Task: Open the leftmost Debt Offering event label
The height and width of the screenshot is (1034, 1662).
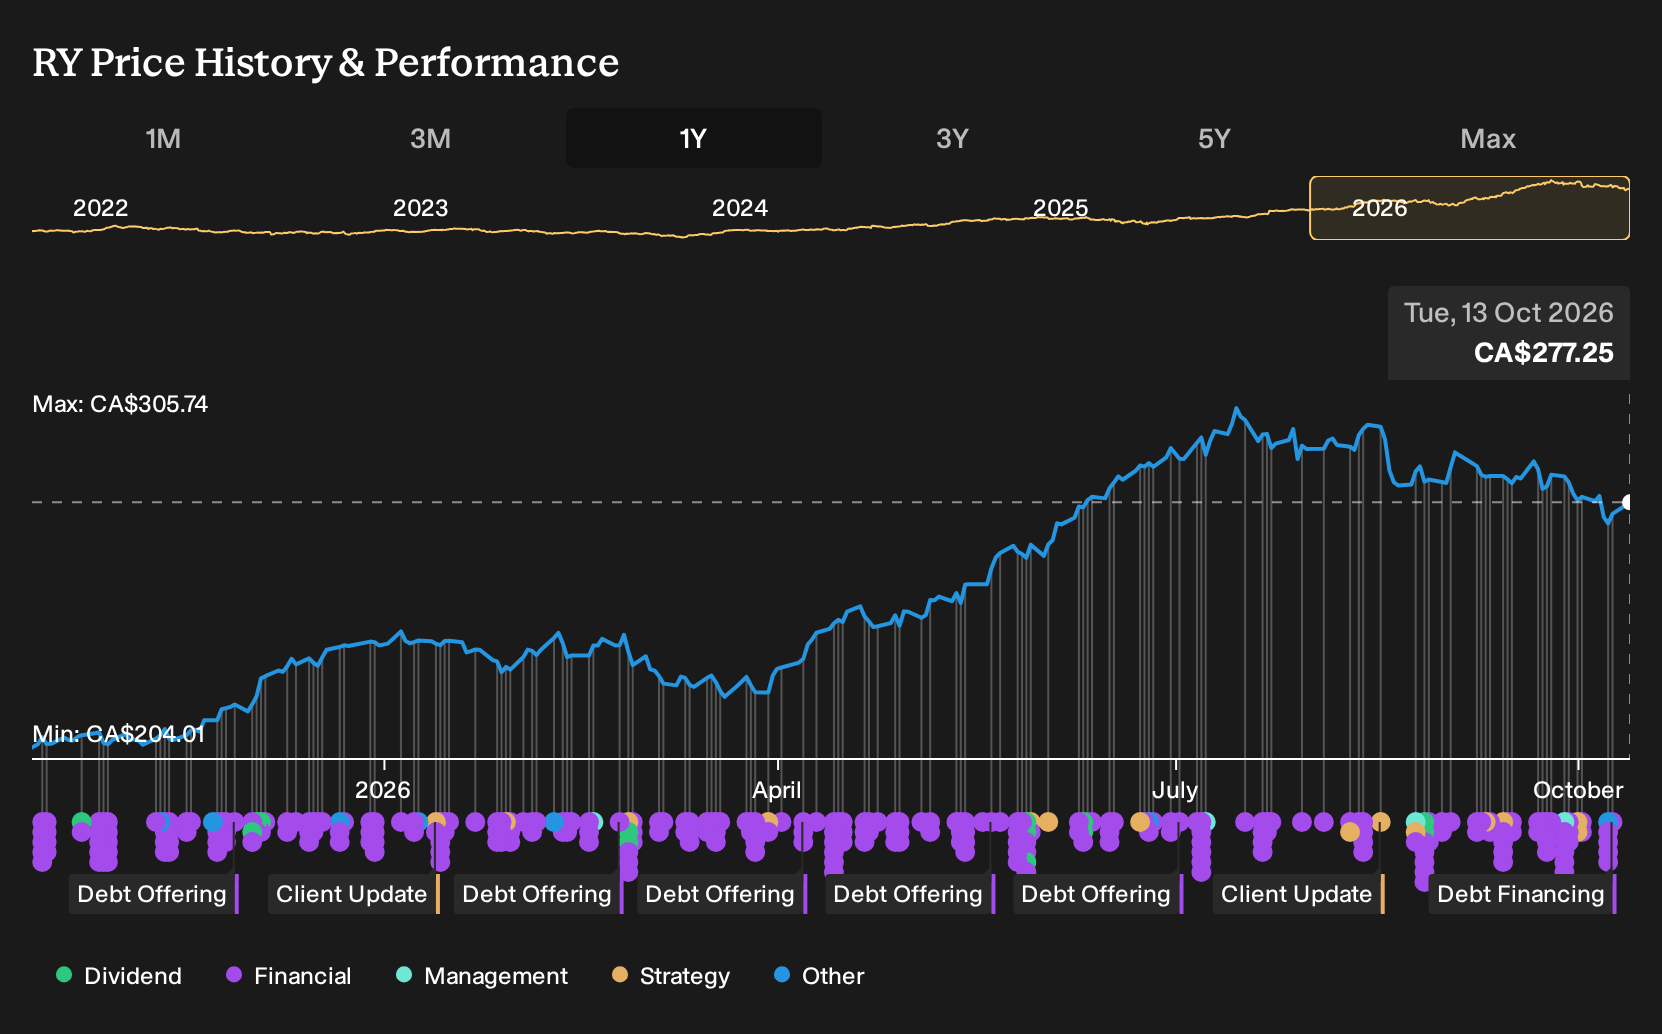Action: (x=152, y=894)
